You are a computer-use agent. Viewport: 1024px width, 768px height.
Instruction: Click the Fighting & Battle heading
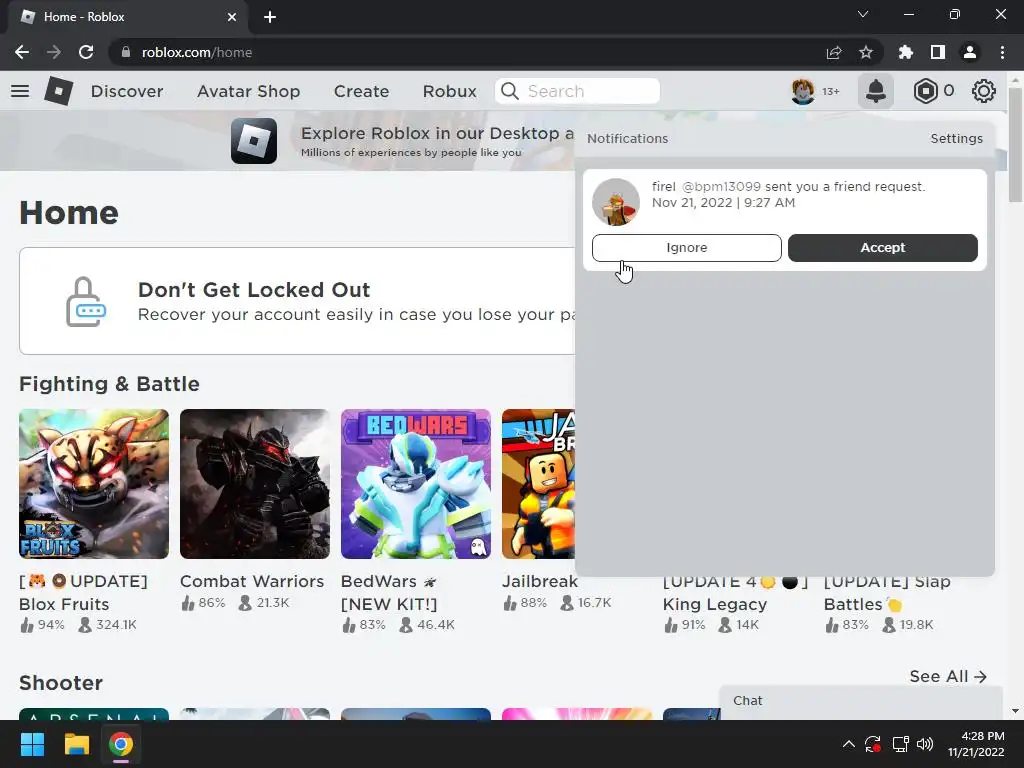(x=109, y=384)
